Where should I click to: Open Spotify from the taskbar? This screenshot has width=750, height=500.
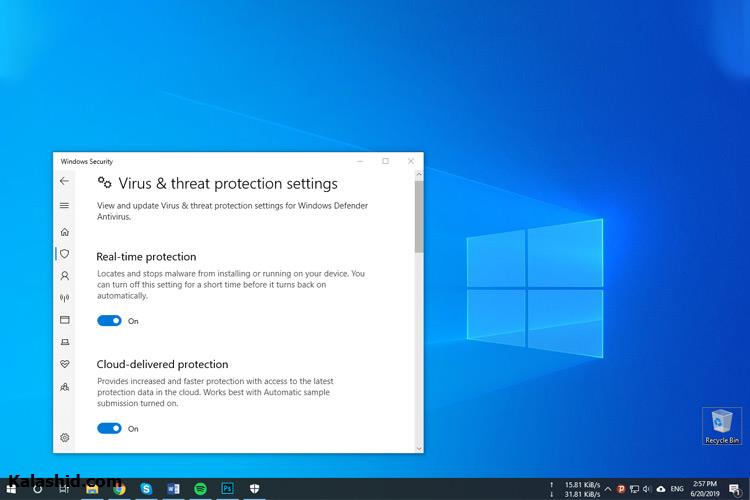point(200,489)
